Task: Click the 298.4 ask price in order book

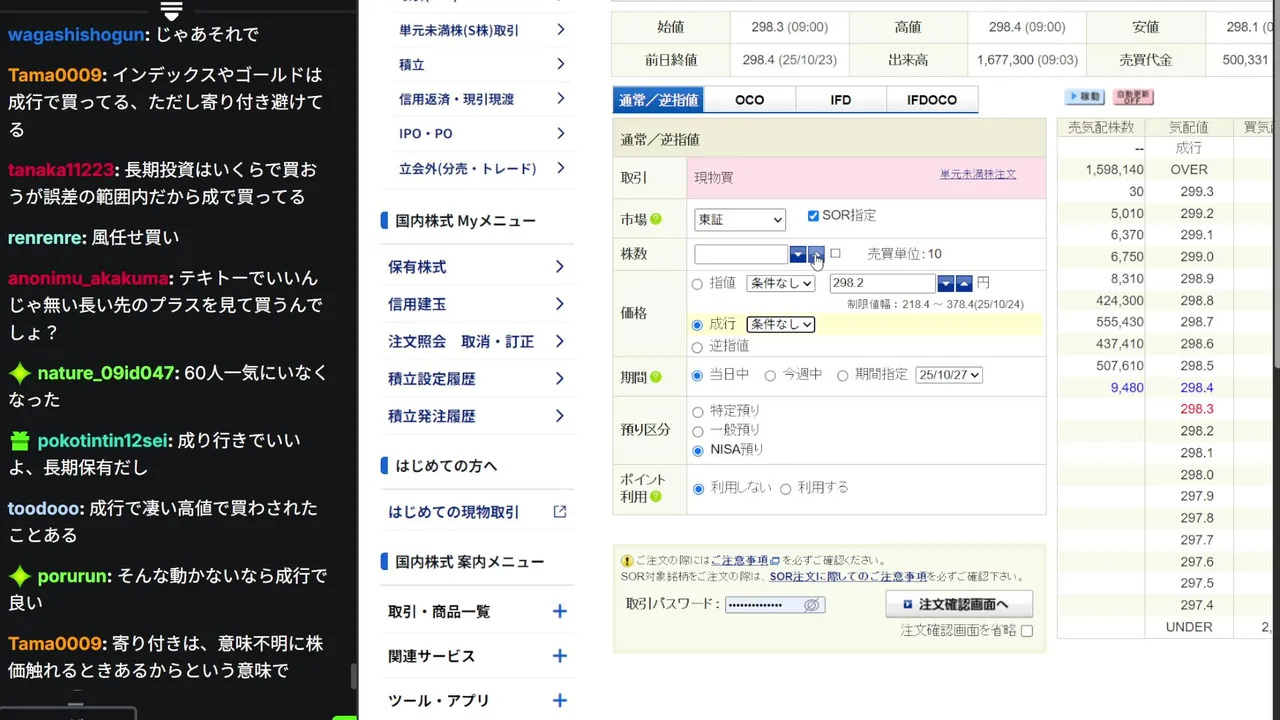Action: point(1196,388)
